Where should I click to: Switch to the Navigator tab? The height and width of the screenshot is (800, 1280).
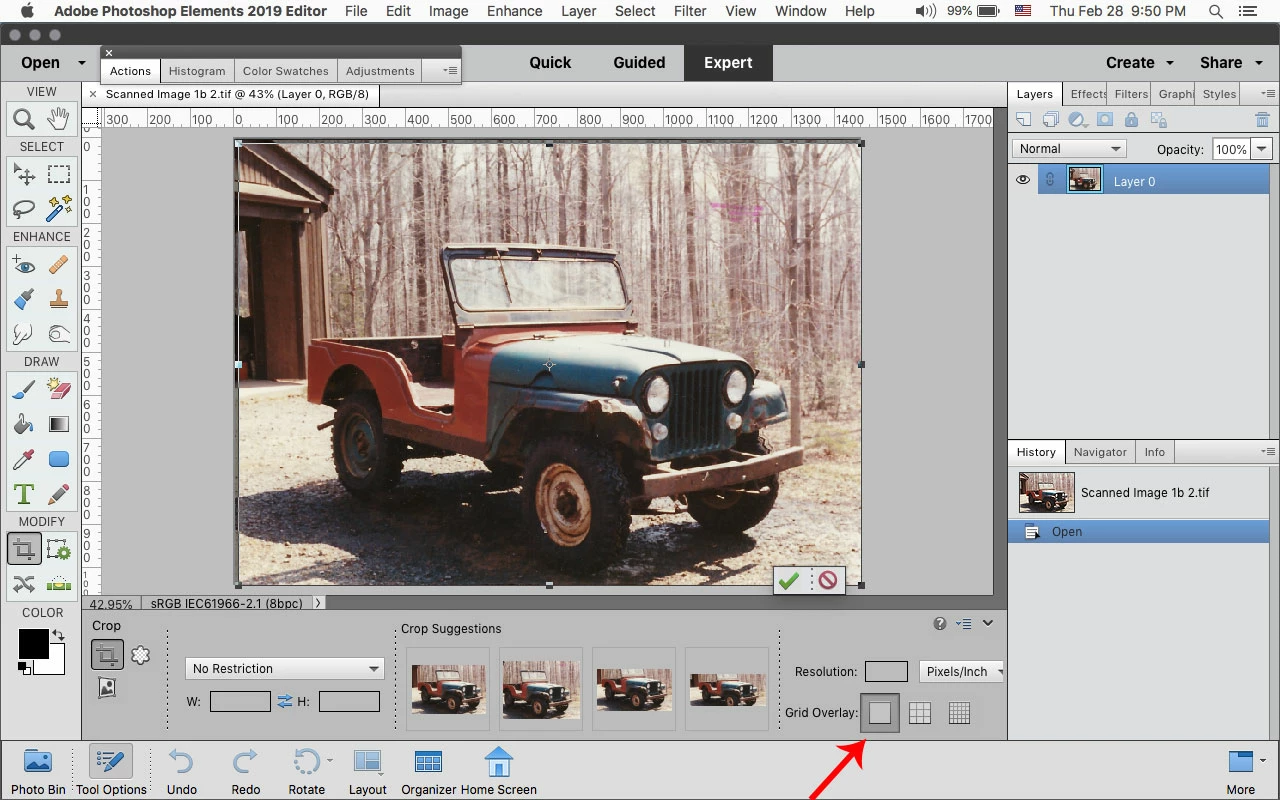(1100, 452)
